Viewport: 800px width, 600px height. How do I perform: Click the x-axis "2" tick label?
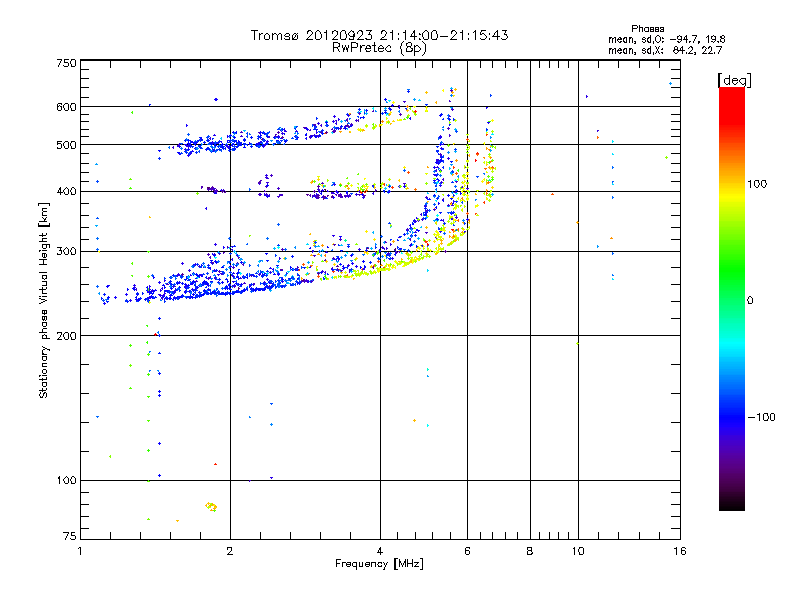point(230,551)
